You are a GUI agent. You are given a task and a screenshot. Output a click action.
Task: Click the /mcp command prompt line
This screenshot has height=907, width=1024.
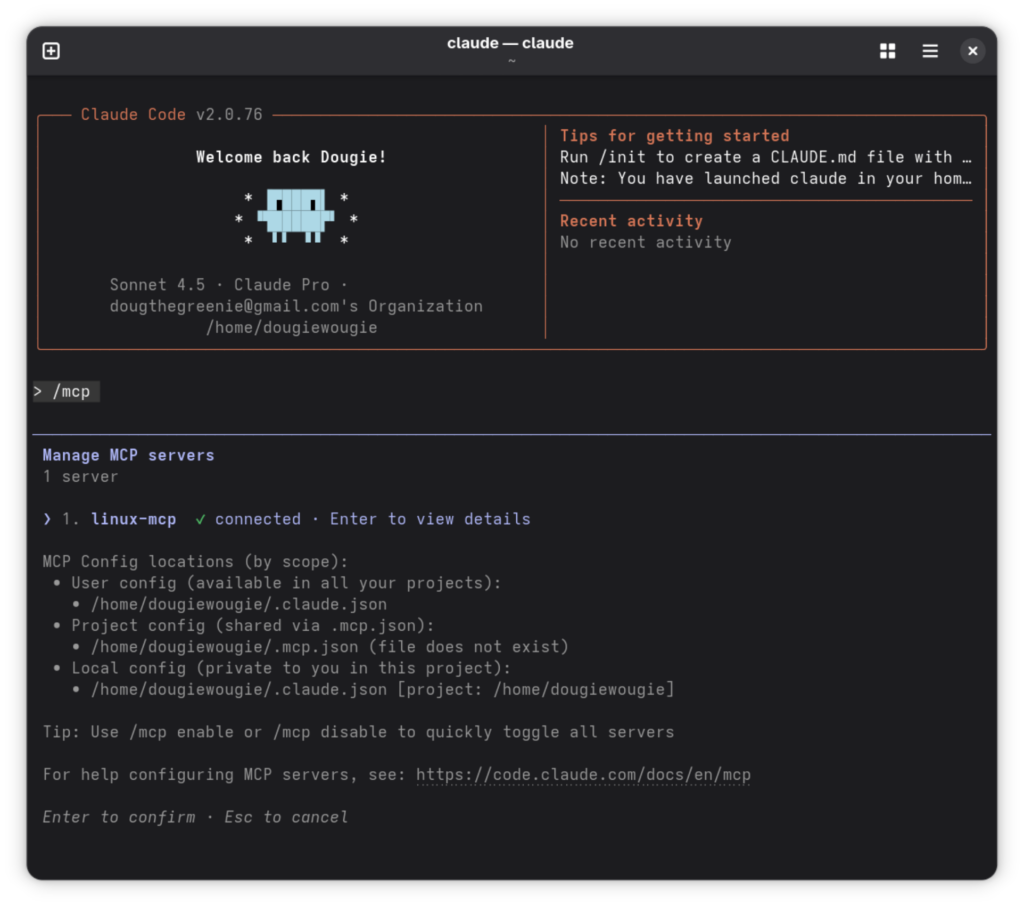point(66,392)
